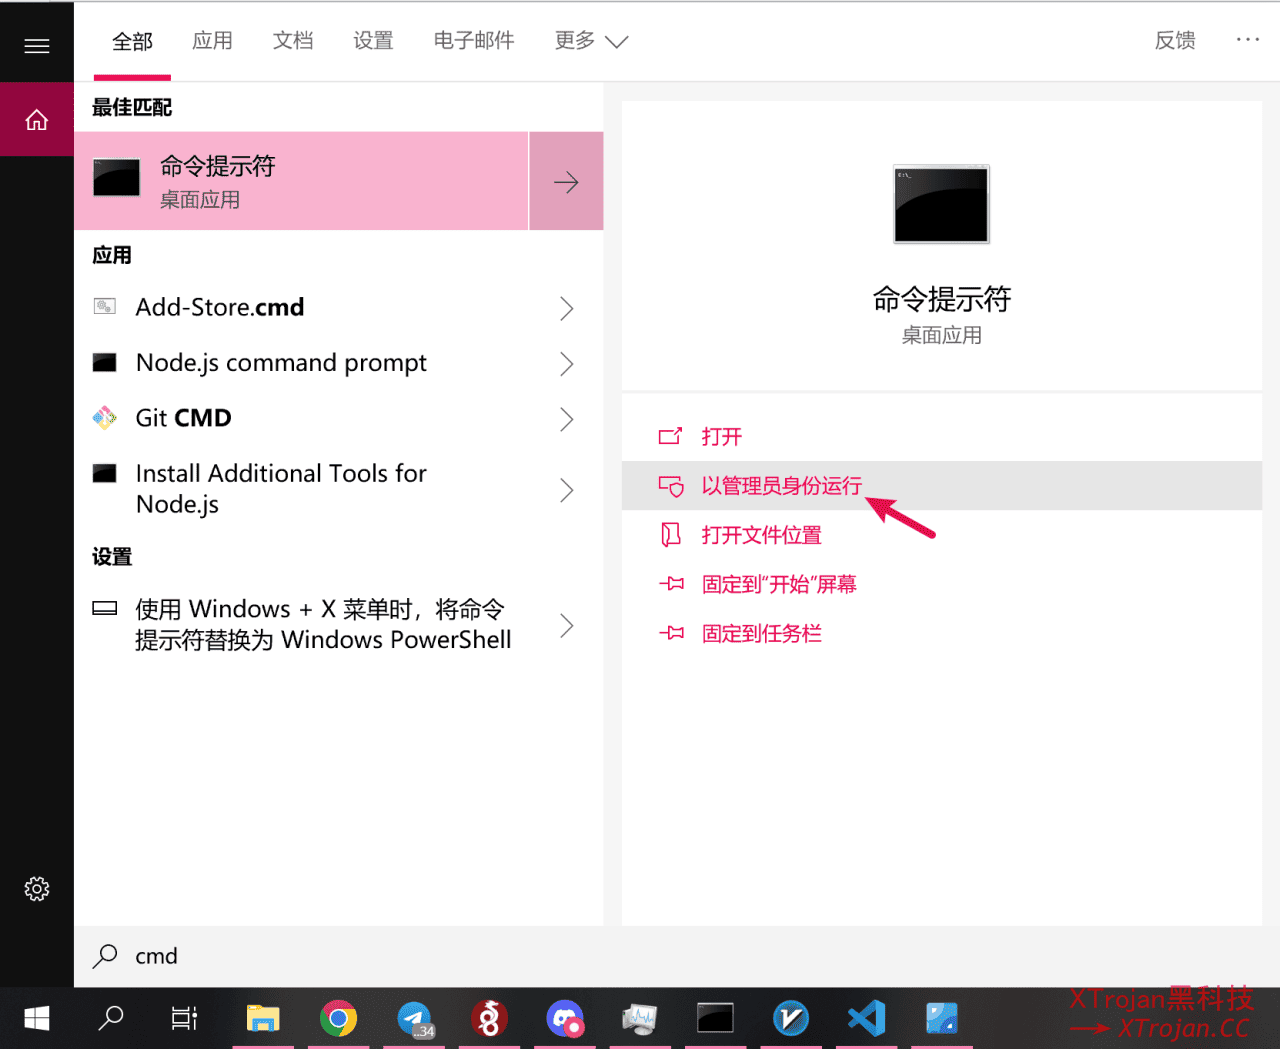Click the pin icon beside 固定到任务栏

pyautogui.click(x=672, y=633)
